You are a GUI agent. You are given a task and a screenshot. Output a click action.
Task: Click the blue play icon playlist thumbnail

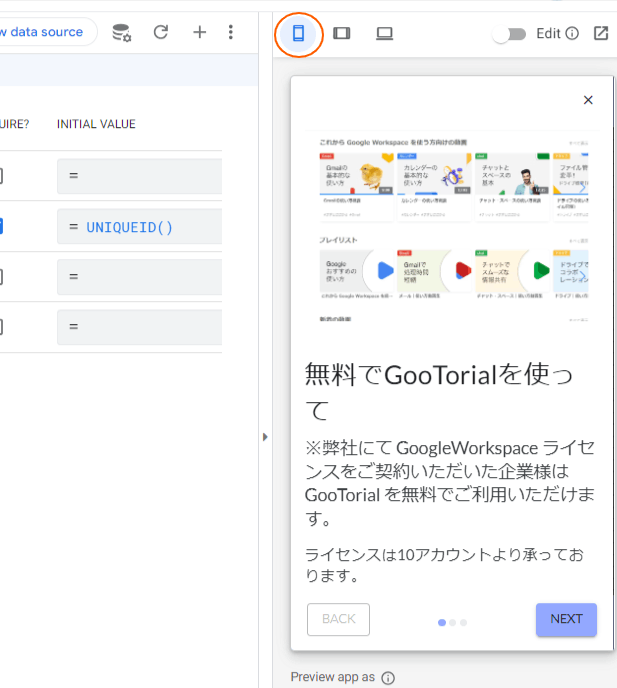pyautogui.click(x=357, y=271)
